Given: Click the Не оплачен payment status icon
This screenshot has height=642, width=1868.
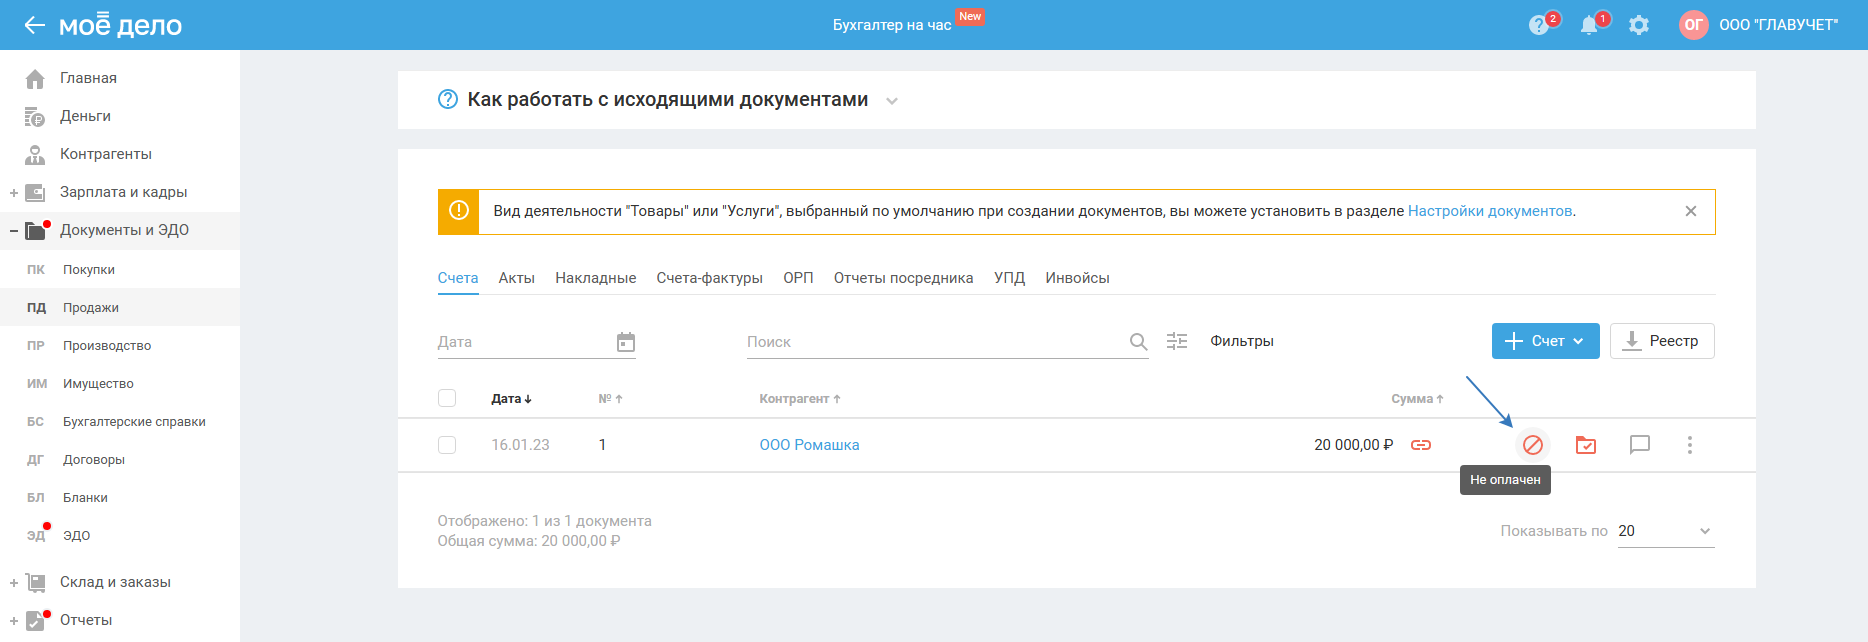Looking at the screenshot, I should coord(1533,445).
